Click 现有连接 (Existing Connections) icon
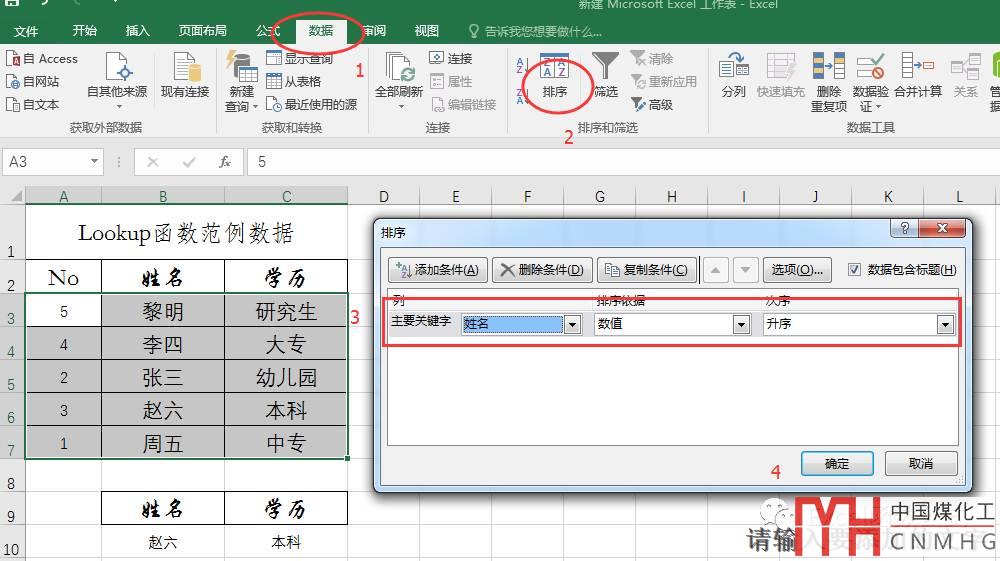 pos(185,76)
